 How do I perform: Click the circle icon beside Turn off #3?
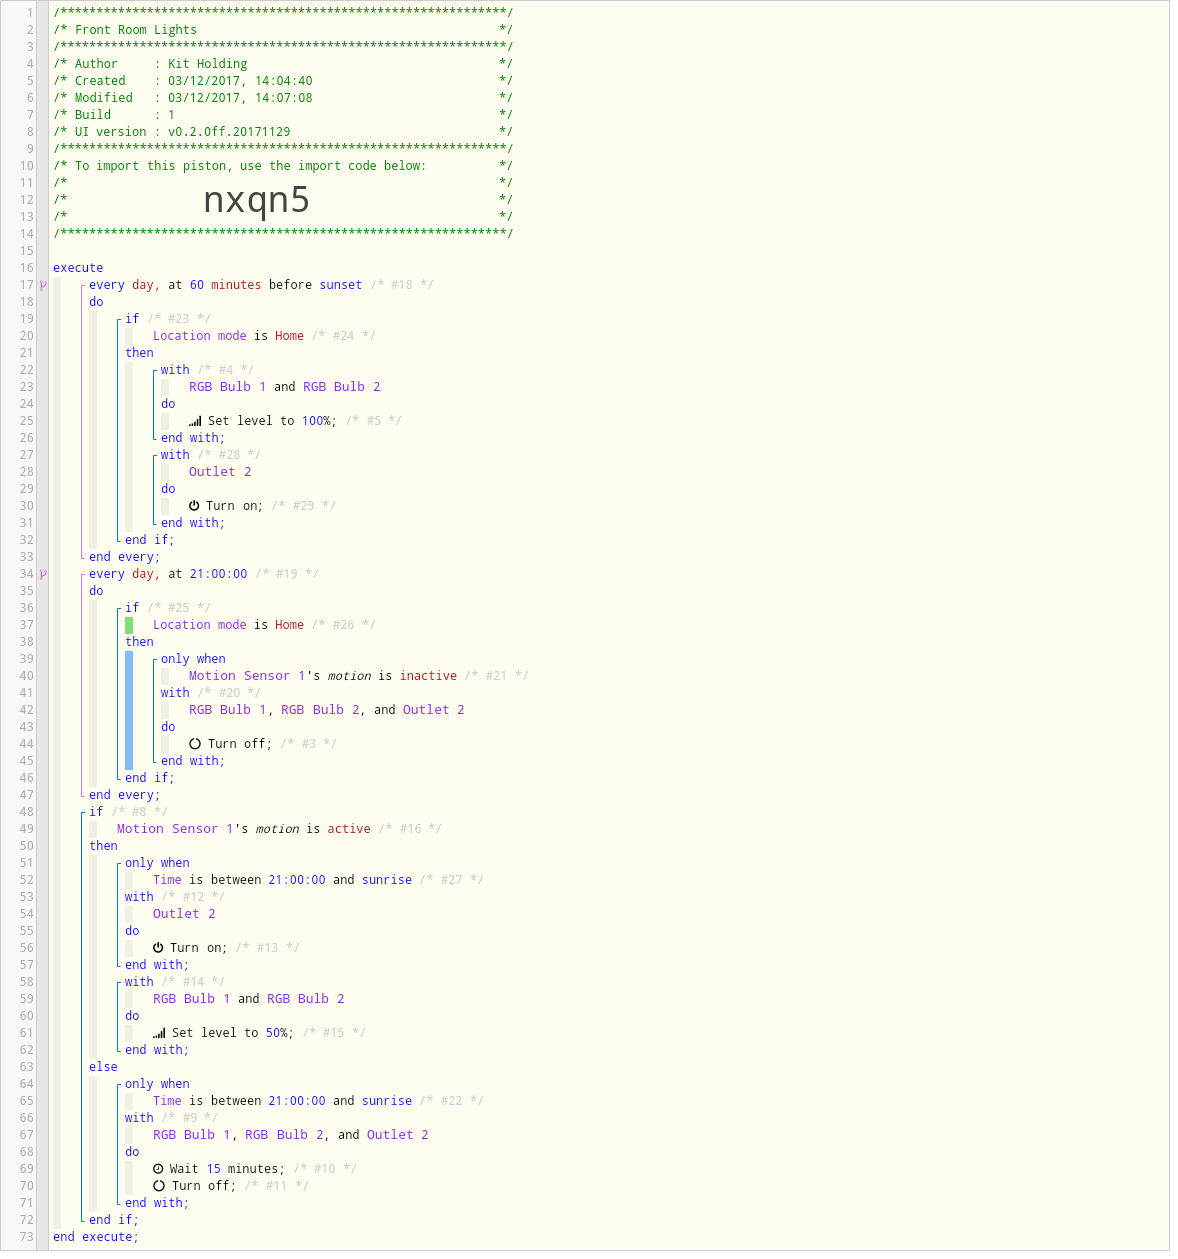[195, 744]
